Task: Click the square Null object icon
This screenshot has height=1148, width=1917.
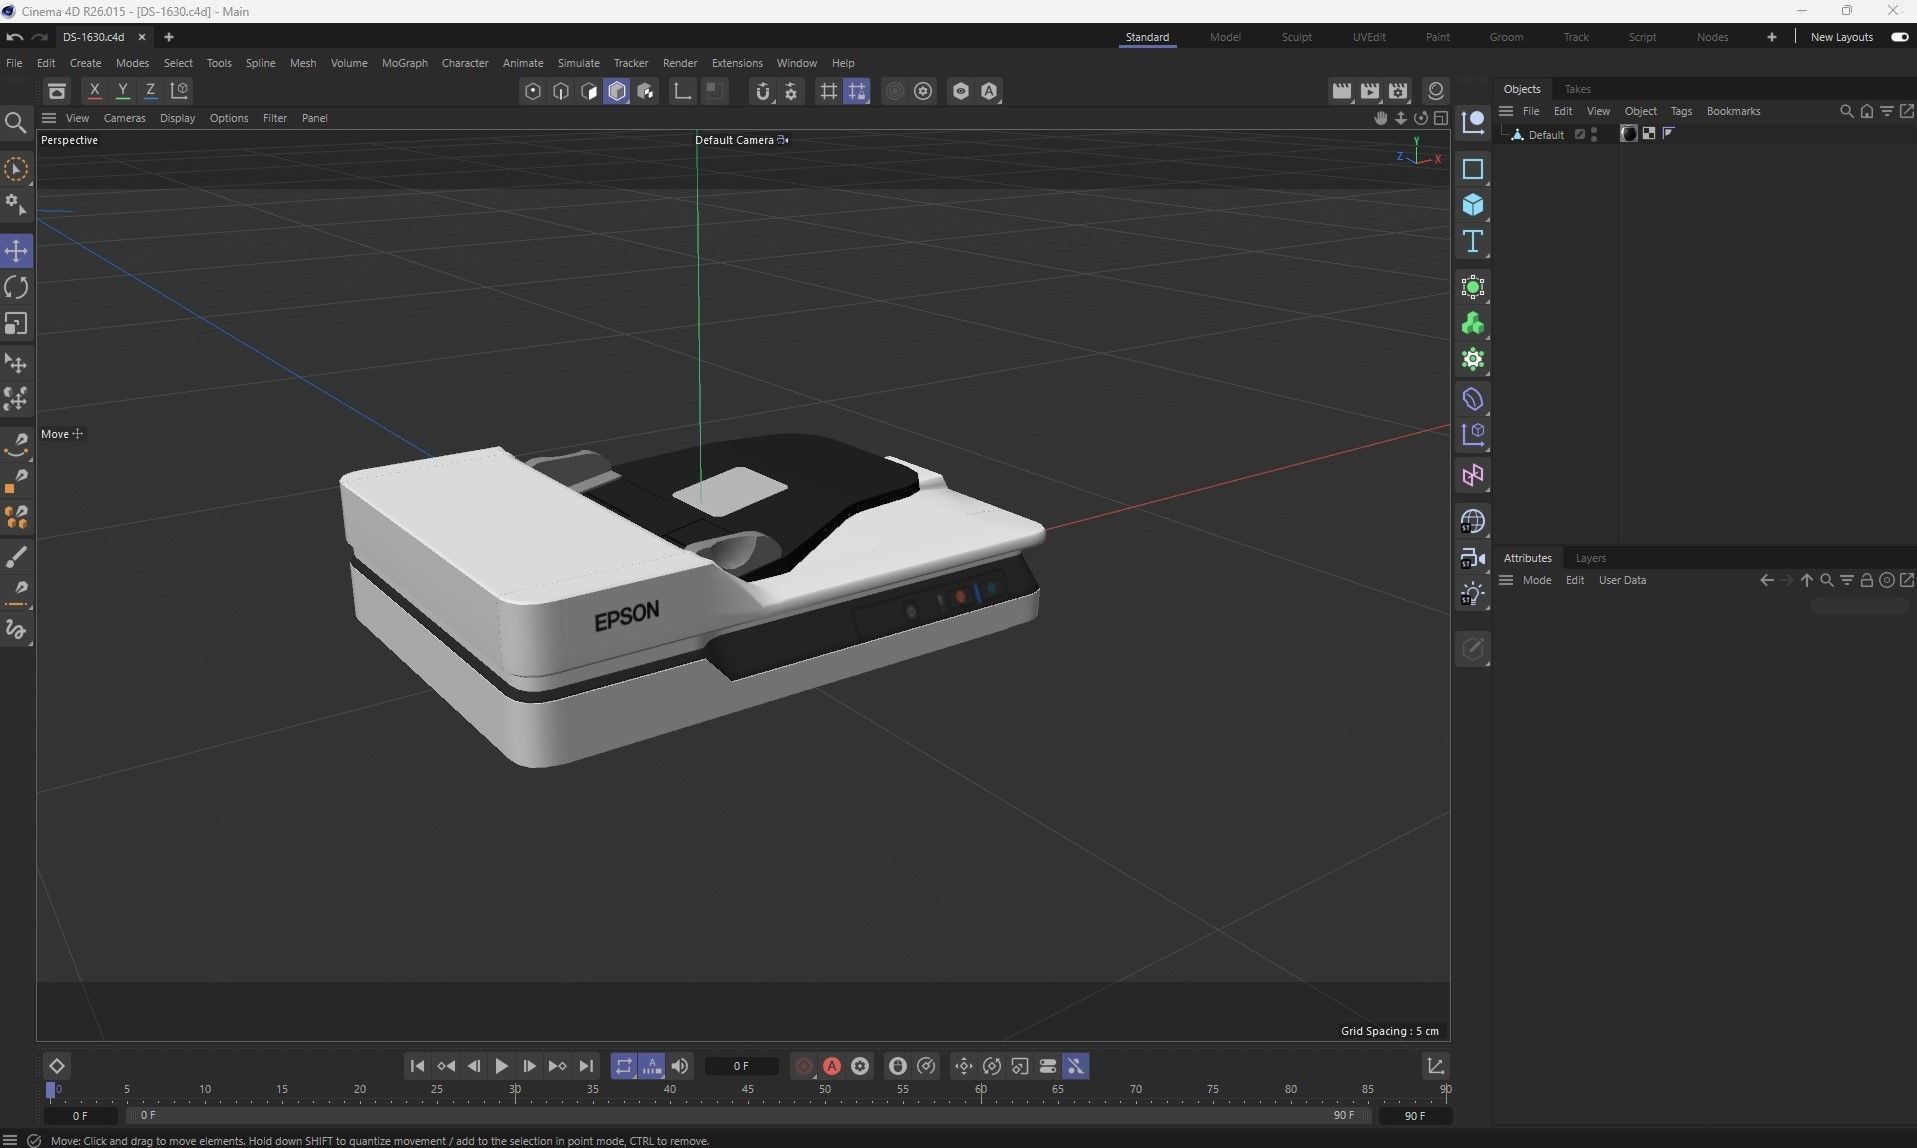Action: pos(1473,169)
